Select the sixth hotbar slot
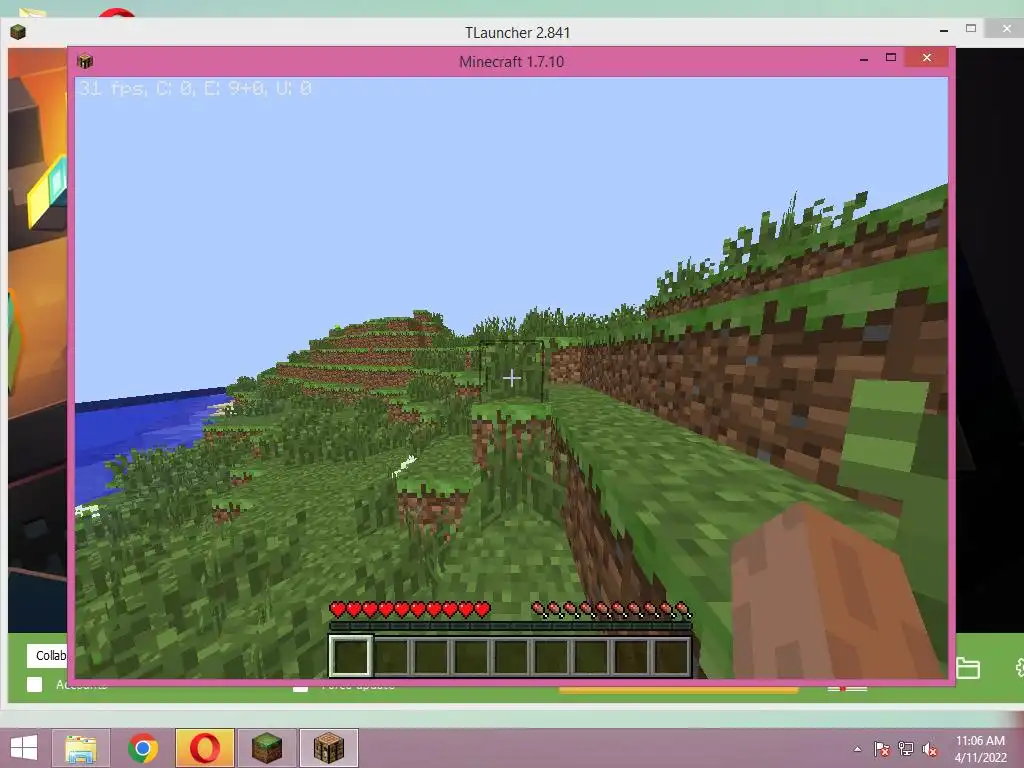This screenshot has height=768, width=1024. click(551, 656)
